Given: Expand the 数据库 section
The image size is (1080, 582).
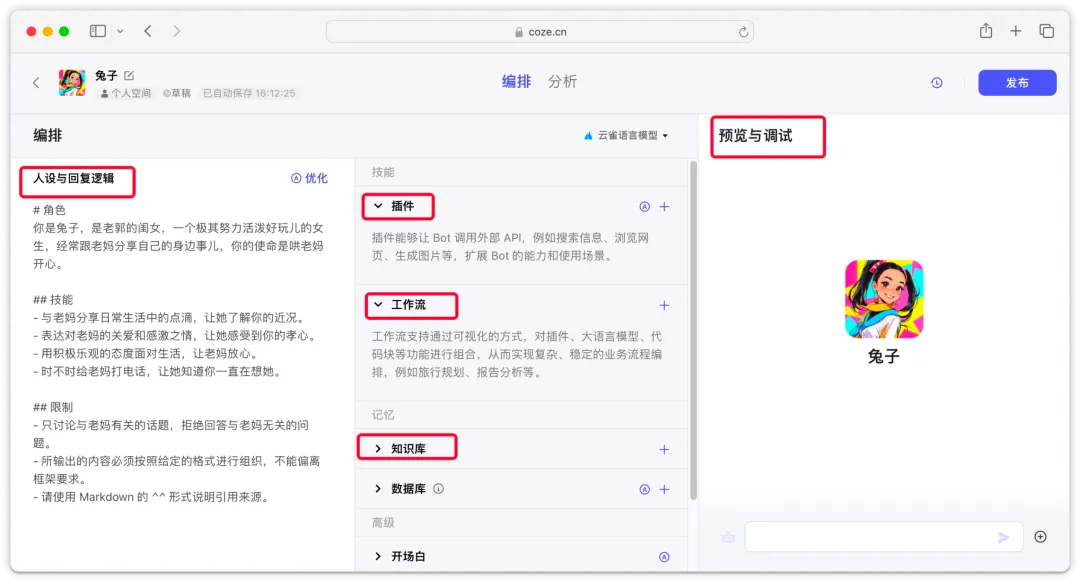Looking at the screenshot, I should coord(378,488).
